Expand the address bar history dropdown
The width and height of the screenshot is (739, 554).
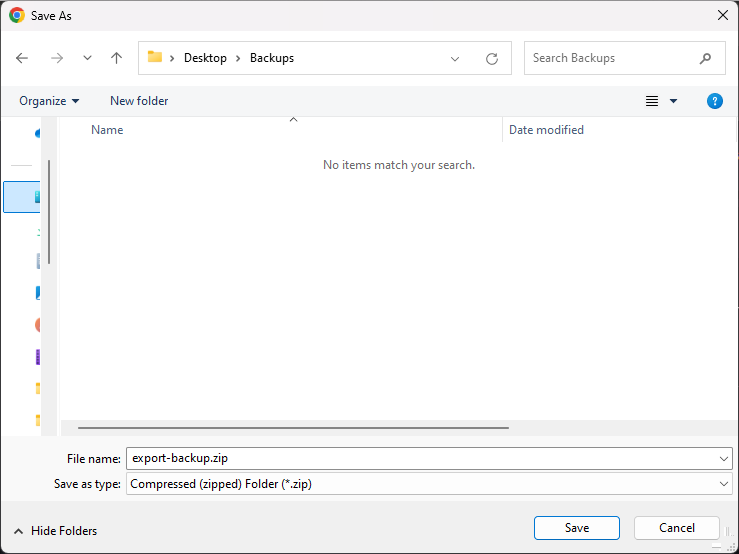(x=455, y=59)
